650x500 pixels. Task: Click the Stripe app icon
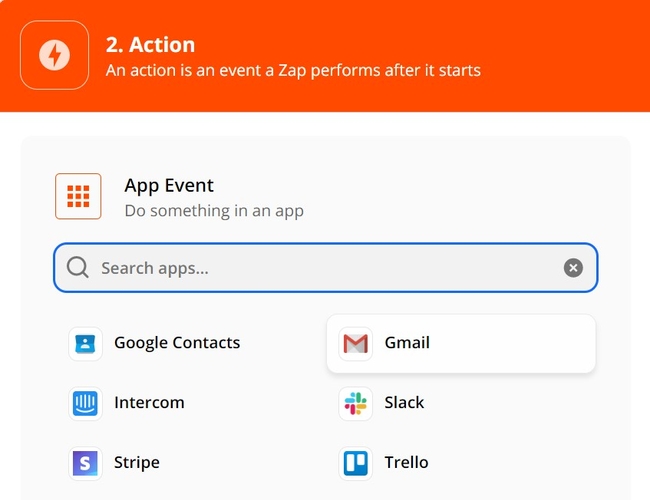(85, 463)
